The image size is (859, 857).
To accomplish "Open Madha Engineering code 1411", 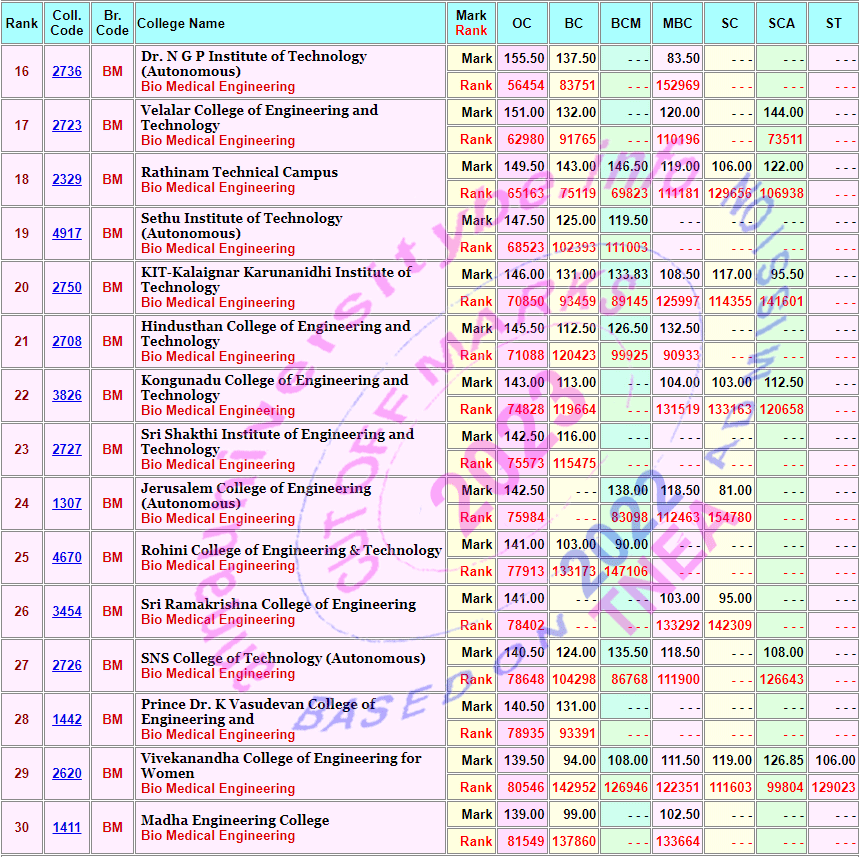I will click(x=67, y=828).
